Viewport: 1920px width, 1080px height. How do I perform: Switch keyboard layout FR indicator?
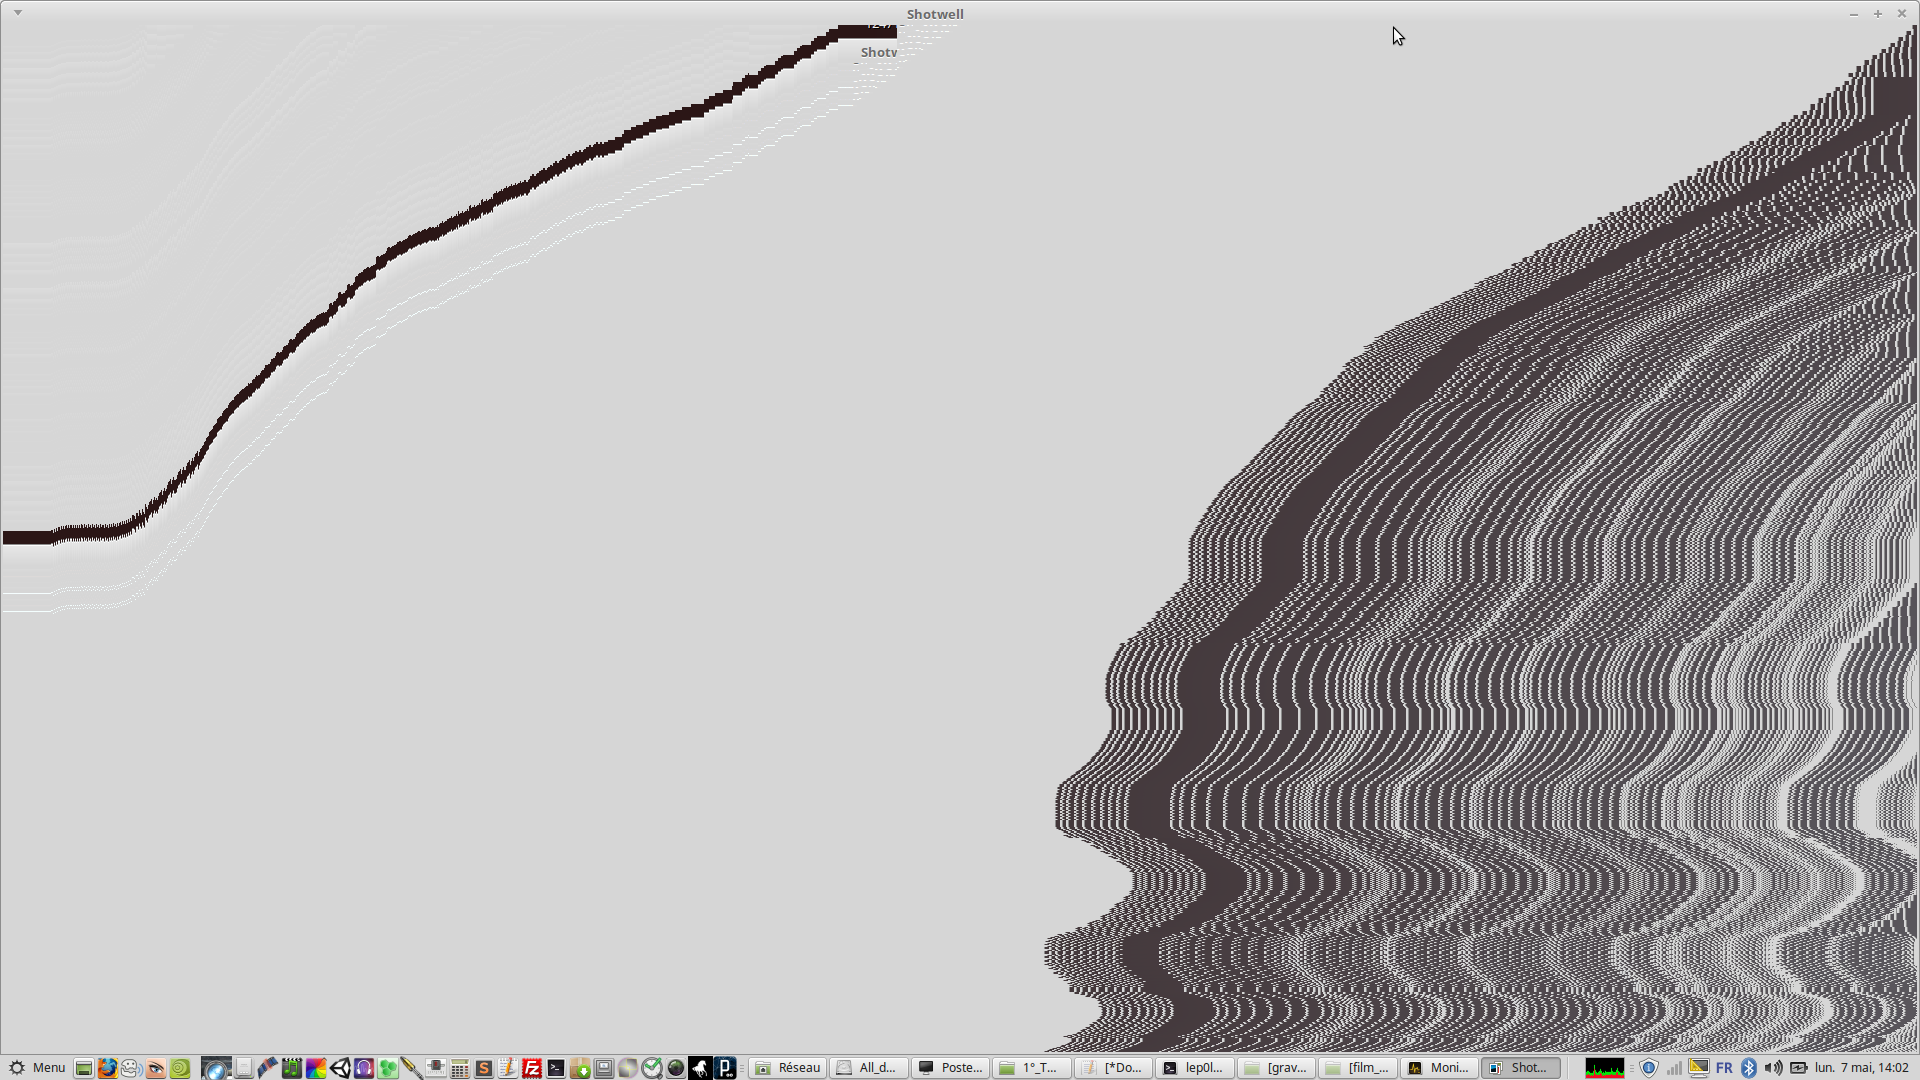1724,1068
